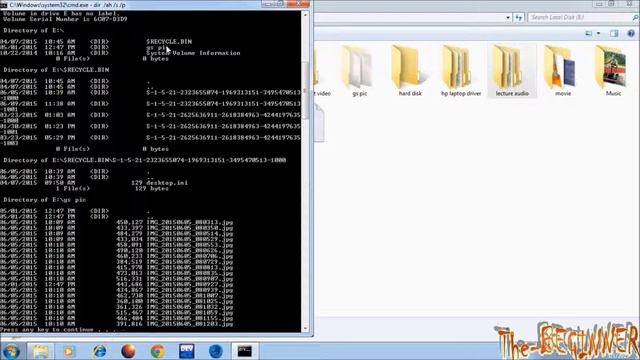Select the hp laptop driver folder
This screenshot has width=640, height=360.
point(461,71)
